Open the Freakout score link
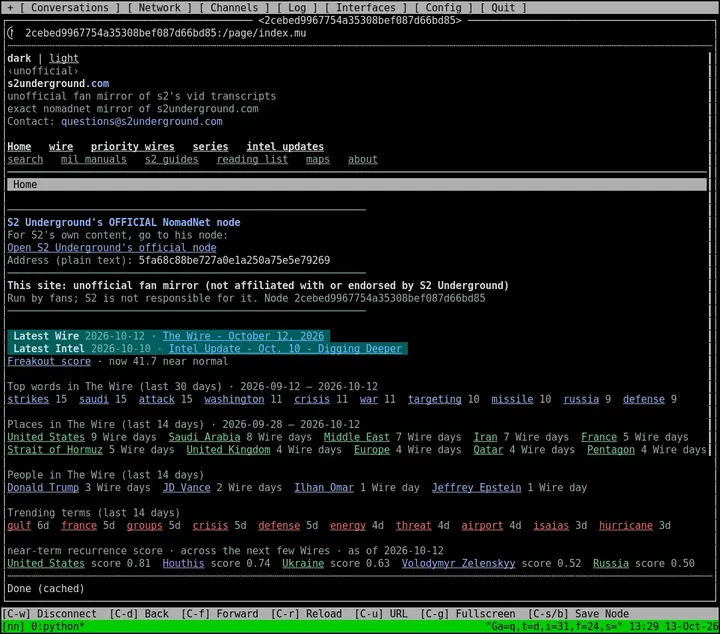Image resolution: width=720 pixels, height=634 pixels. [x=49, y=362]
